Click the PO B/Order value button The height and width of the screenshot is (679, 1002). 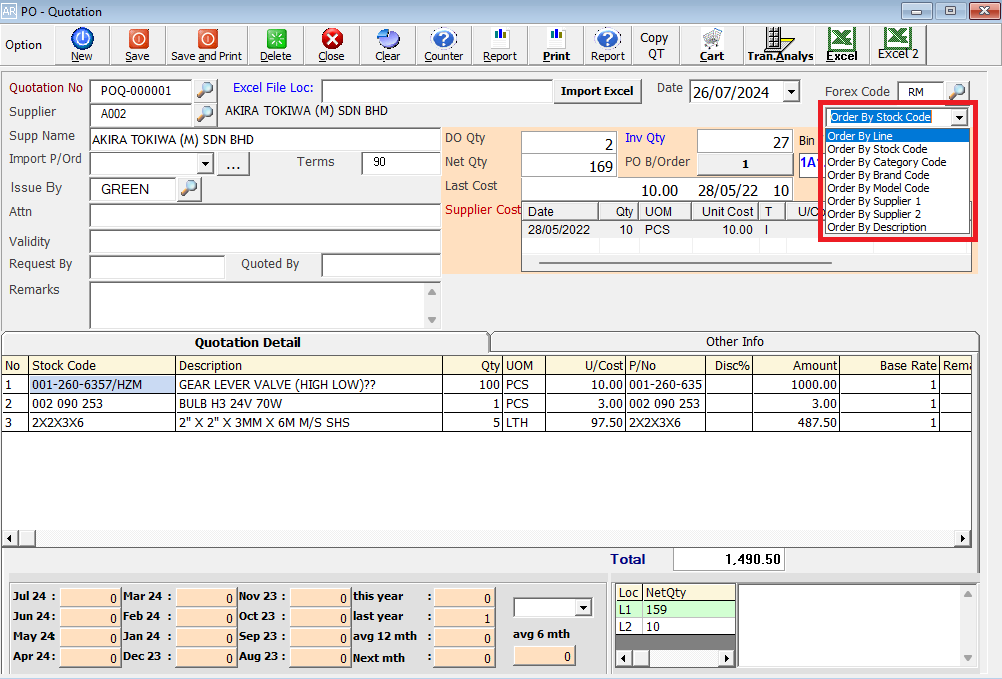click(745, 164)
